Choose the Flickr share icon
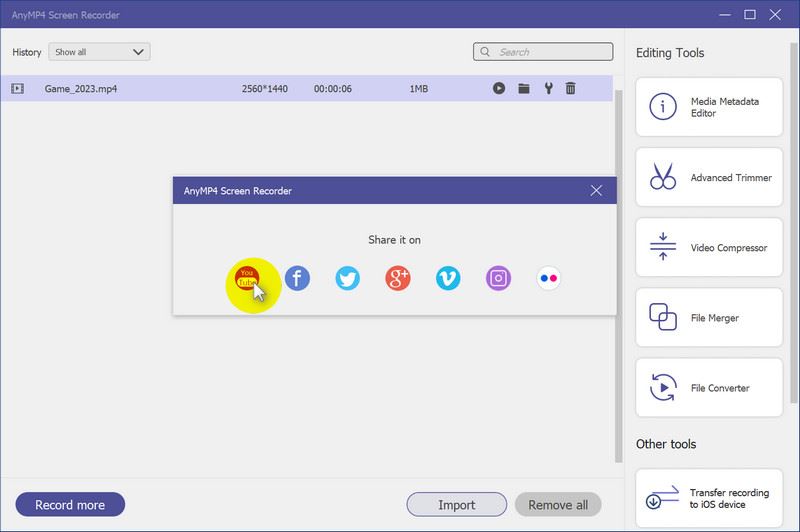This screenshot has height=532, width=800. 549,279
